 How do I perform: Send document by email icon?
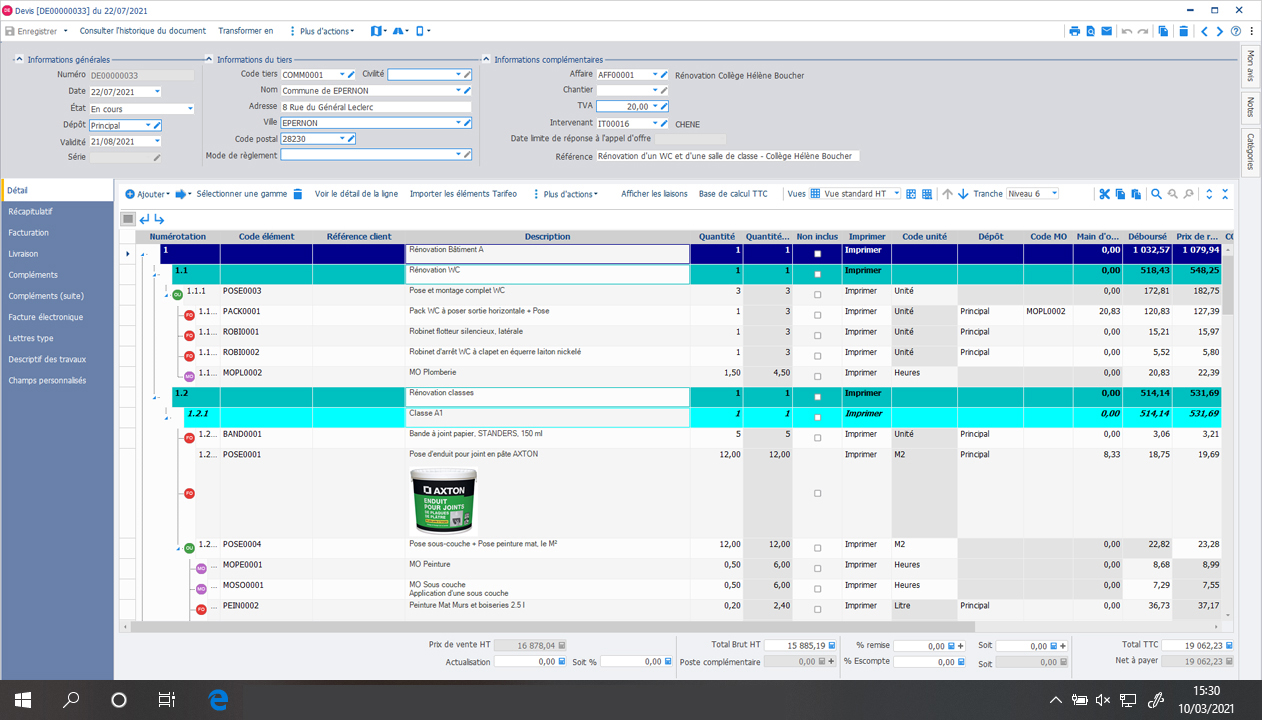click(x=1107, y=31)
